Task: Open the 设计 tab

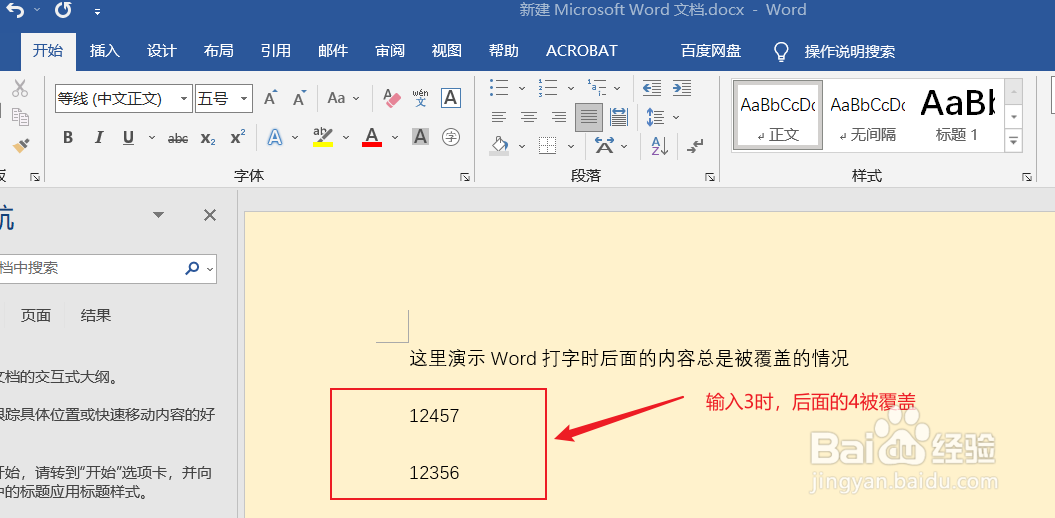Action: [x=161, y=51]
